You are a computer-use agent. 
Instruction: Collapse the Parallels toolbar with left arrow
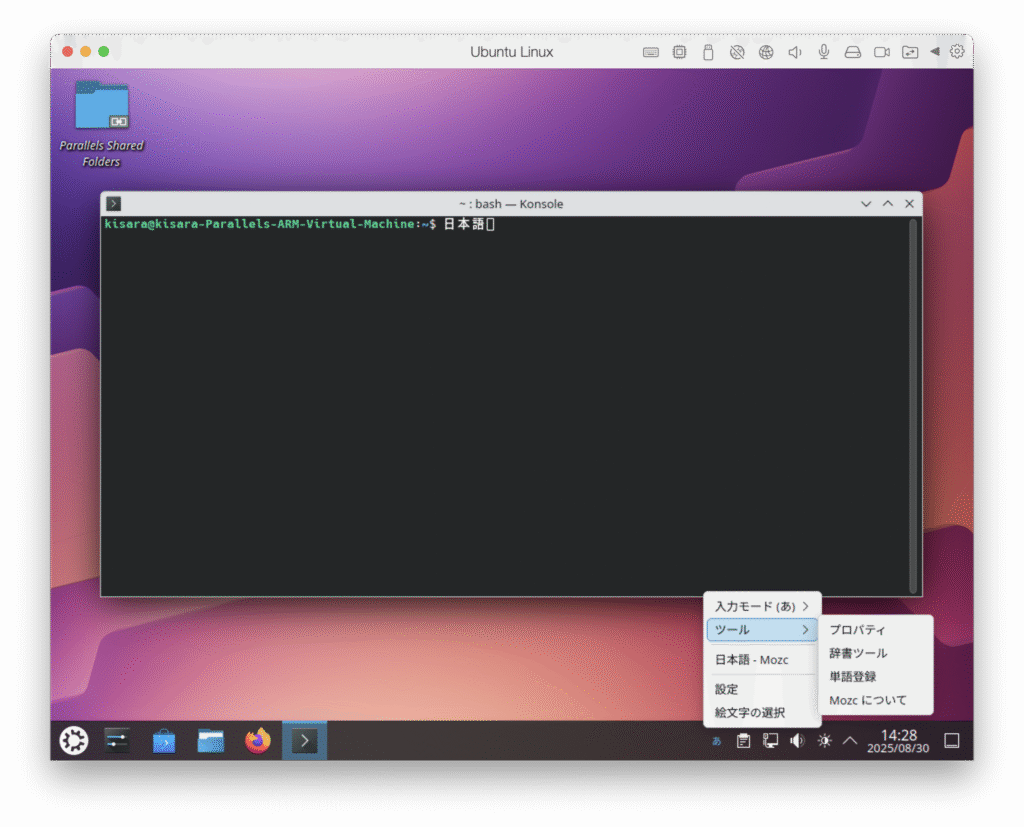click(x=935, y=52)
